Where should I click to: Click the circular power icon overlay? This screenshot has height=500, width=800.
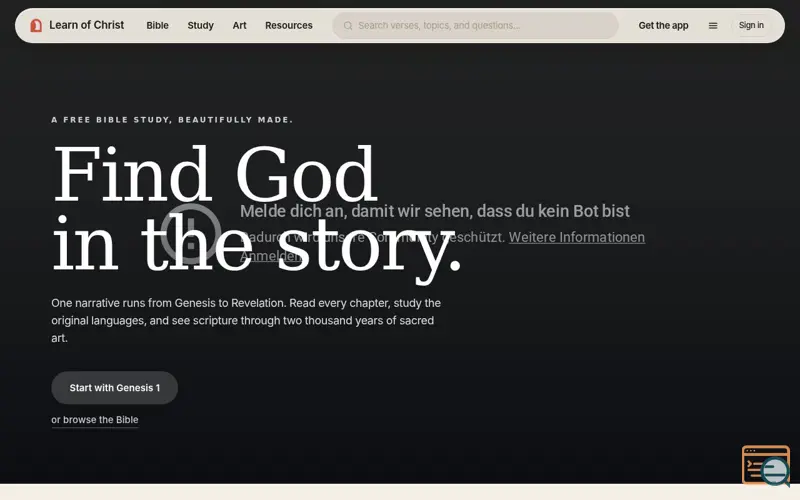[x=191, y=234]
